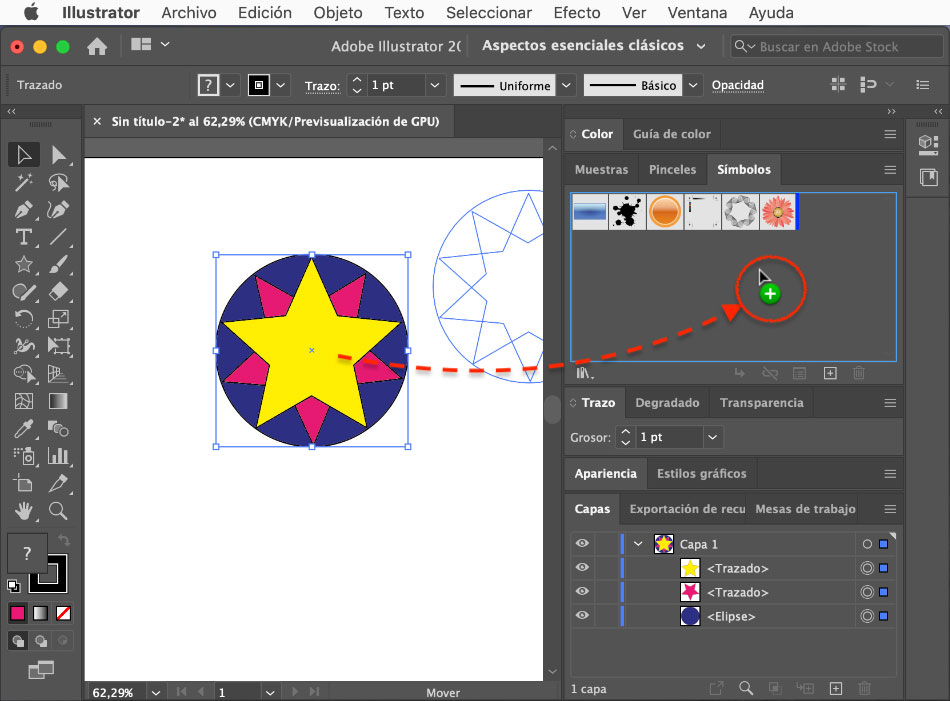Switch to the Pinceles tab
Viewport: 950px width, 701px height.
click(672, 170)
